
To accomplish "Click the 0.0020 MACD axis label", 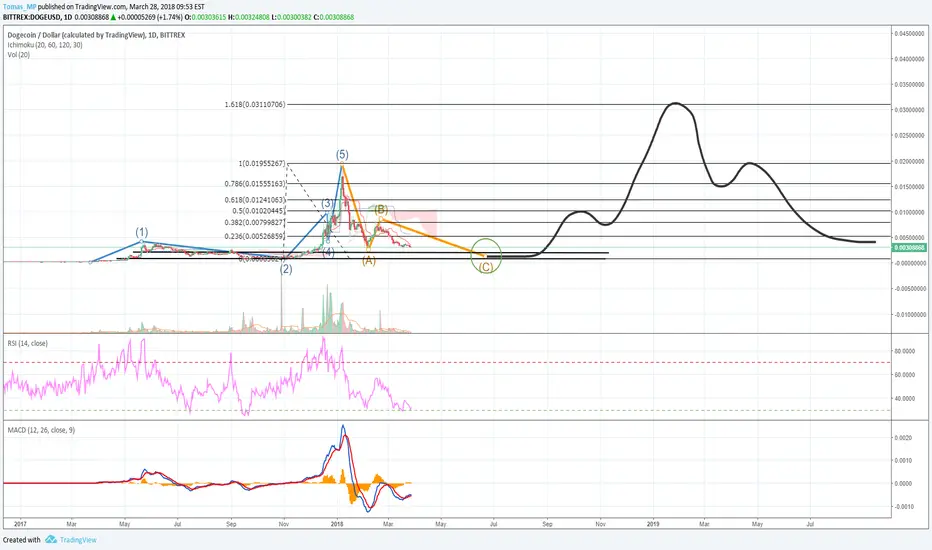I will pyautogui.click(x=903, y=438).
